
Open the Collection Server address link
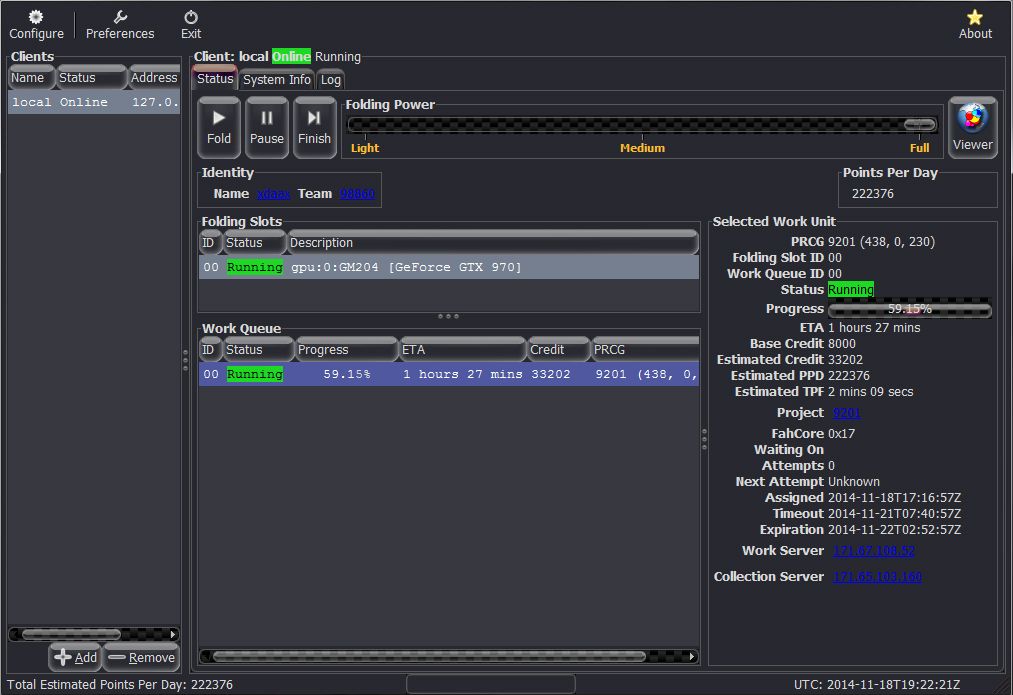coord(877,577)
